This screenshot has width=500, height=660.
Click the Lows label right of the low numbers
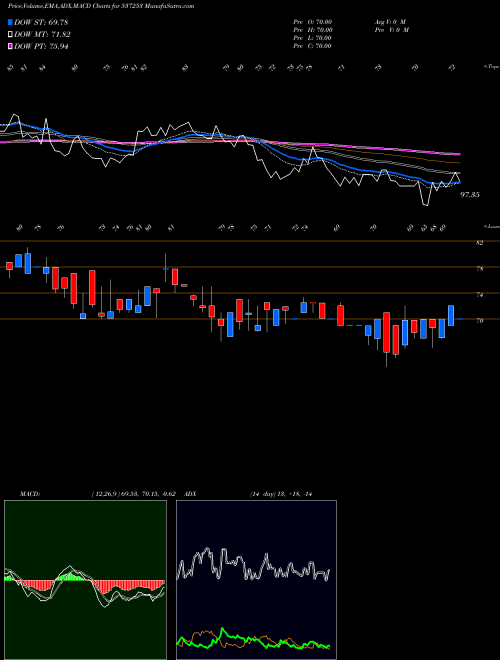[x=491, y=226]
